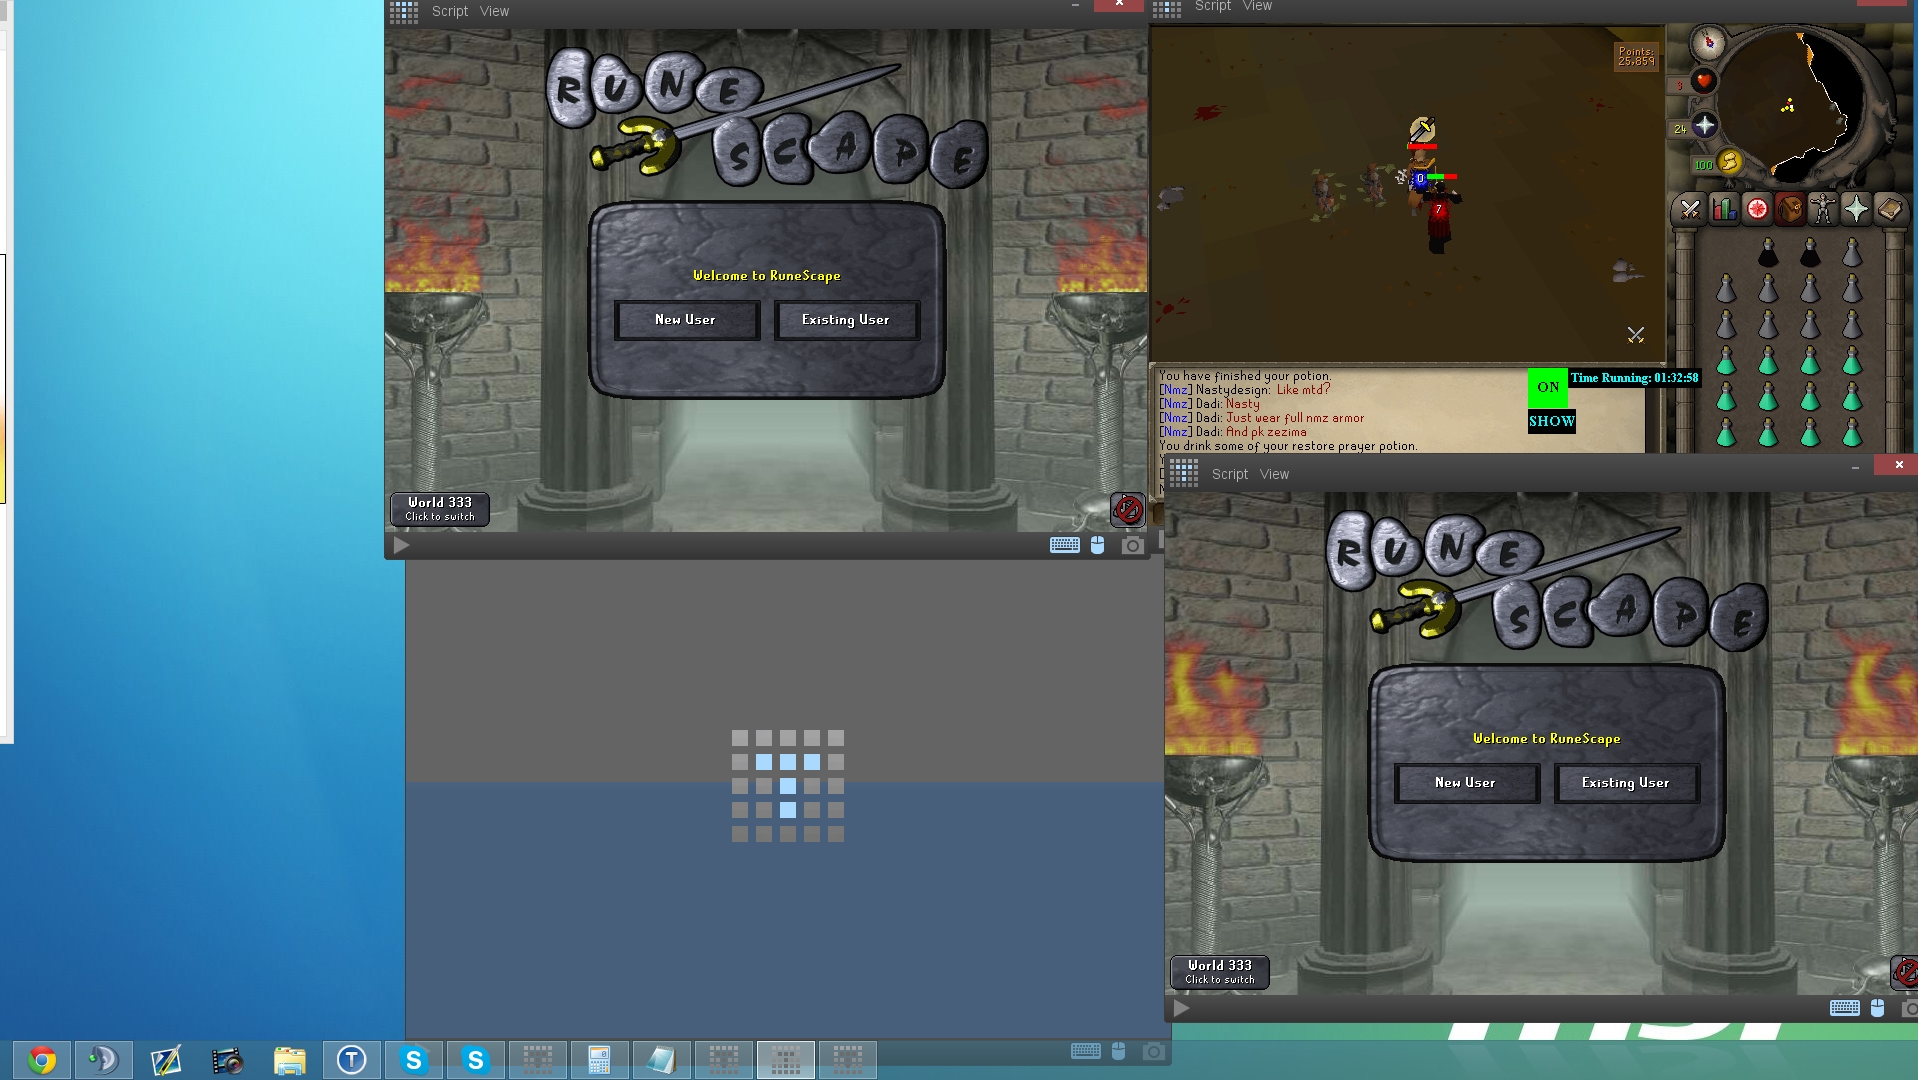This screenshot has width=1918, height=1080.
Task: Open the Combat Options tab in the game window
Action: (x=1690, y=209)
